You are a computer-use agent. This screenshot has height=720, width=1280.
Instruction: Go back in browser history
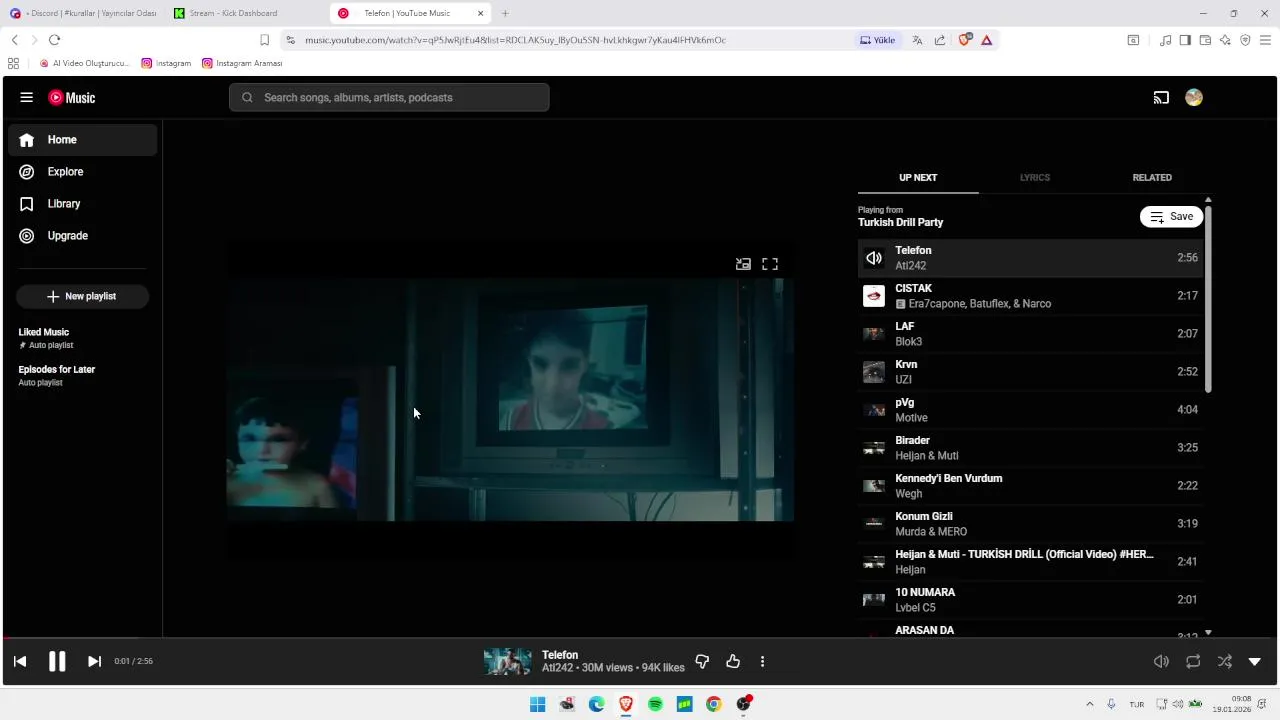(14, 40)
